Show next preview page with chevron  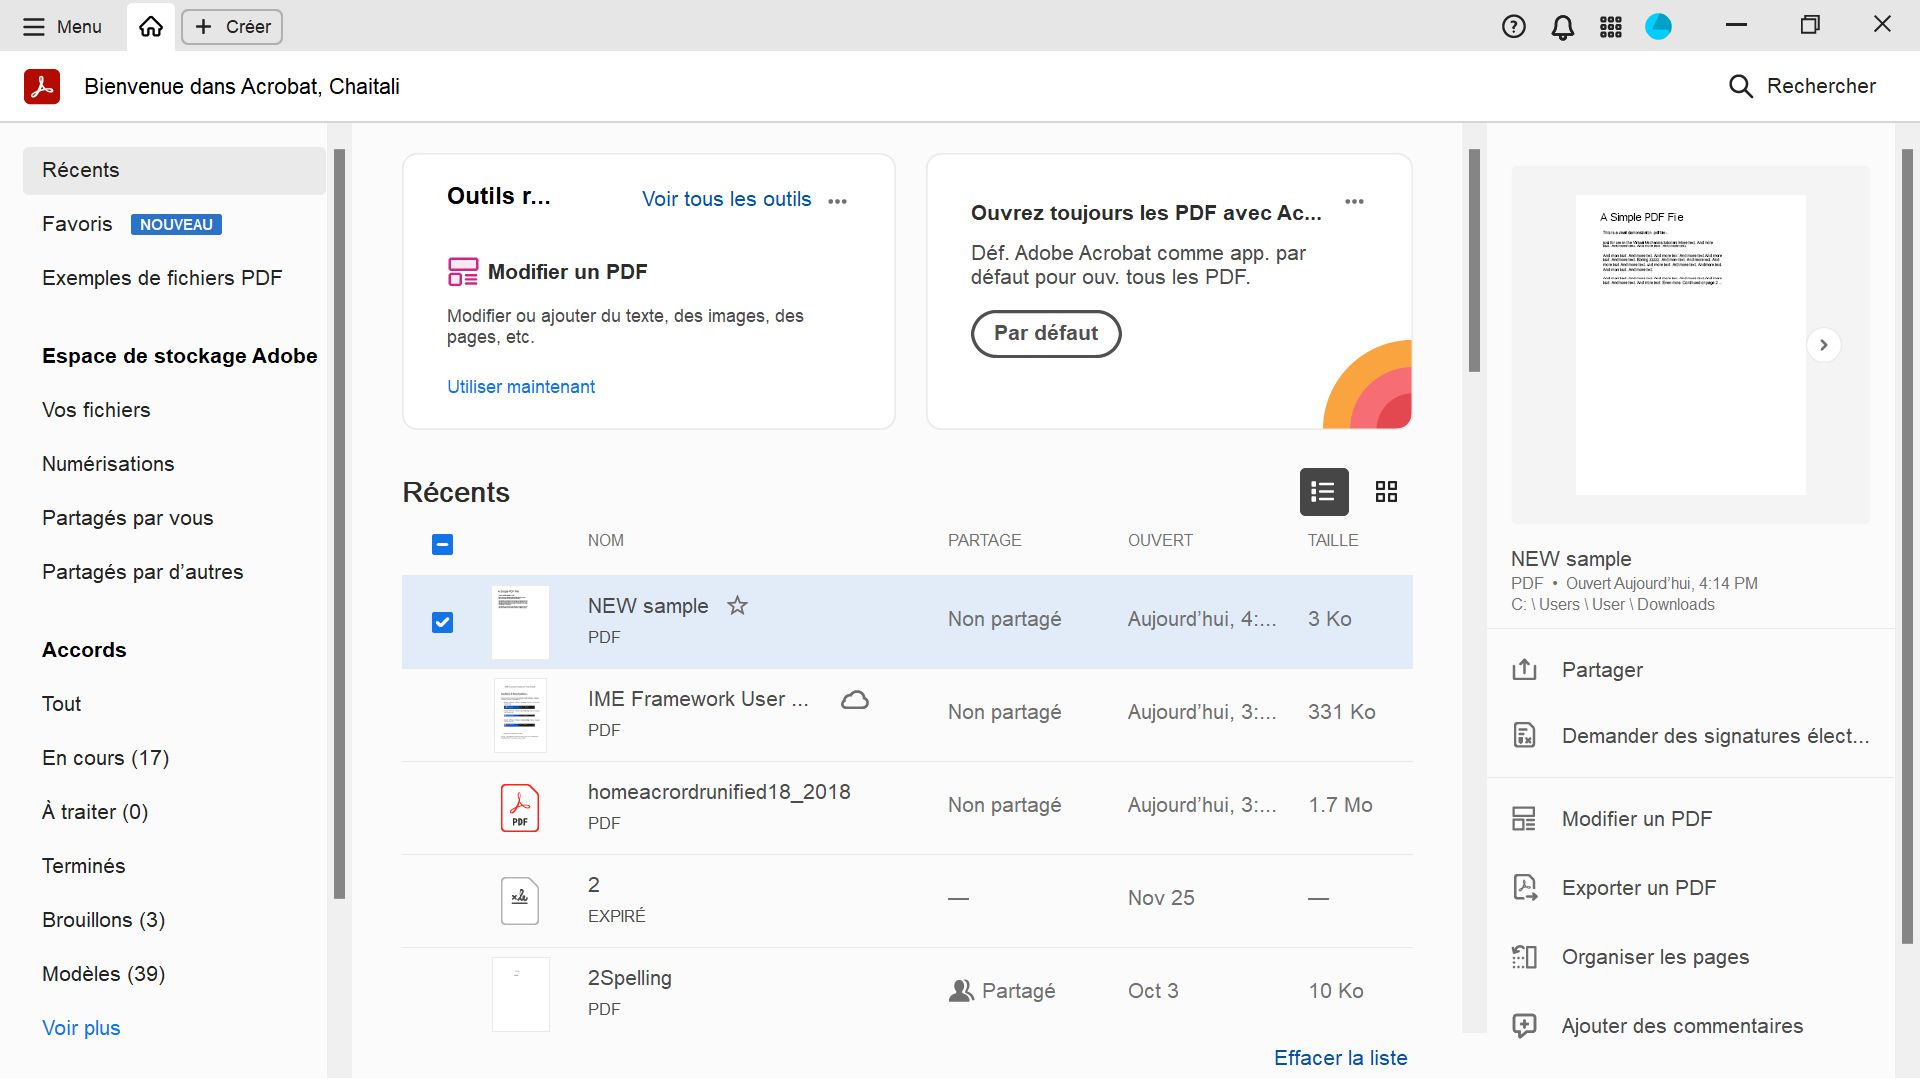pos(1823,345)
